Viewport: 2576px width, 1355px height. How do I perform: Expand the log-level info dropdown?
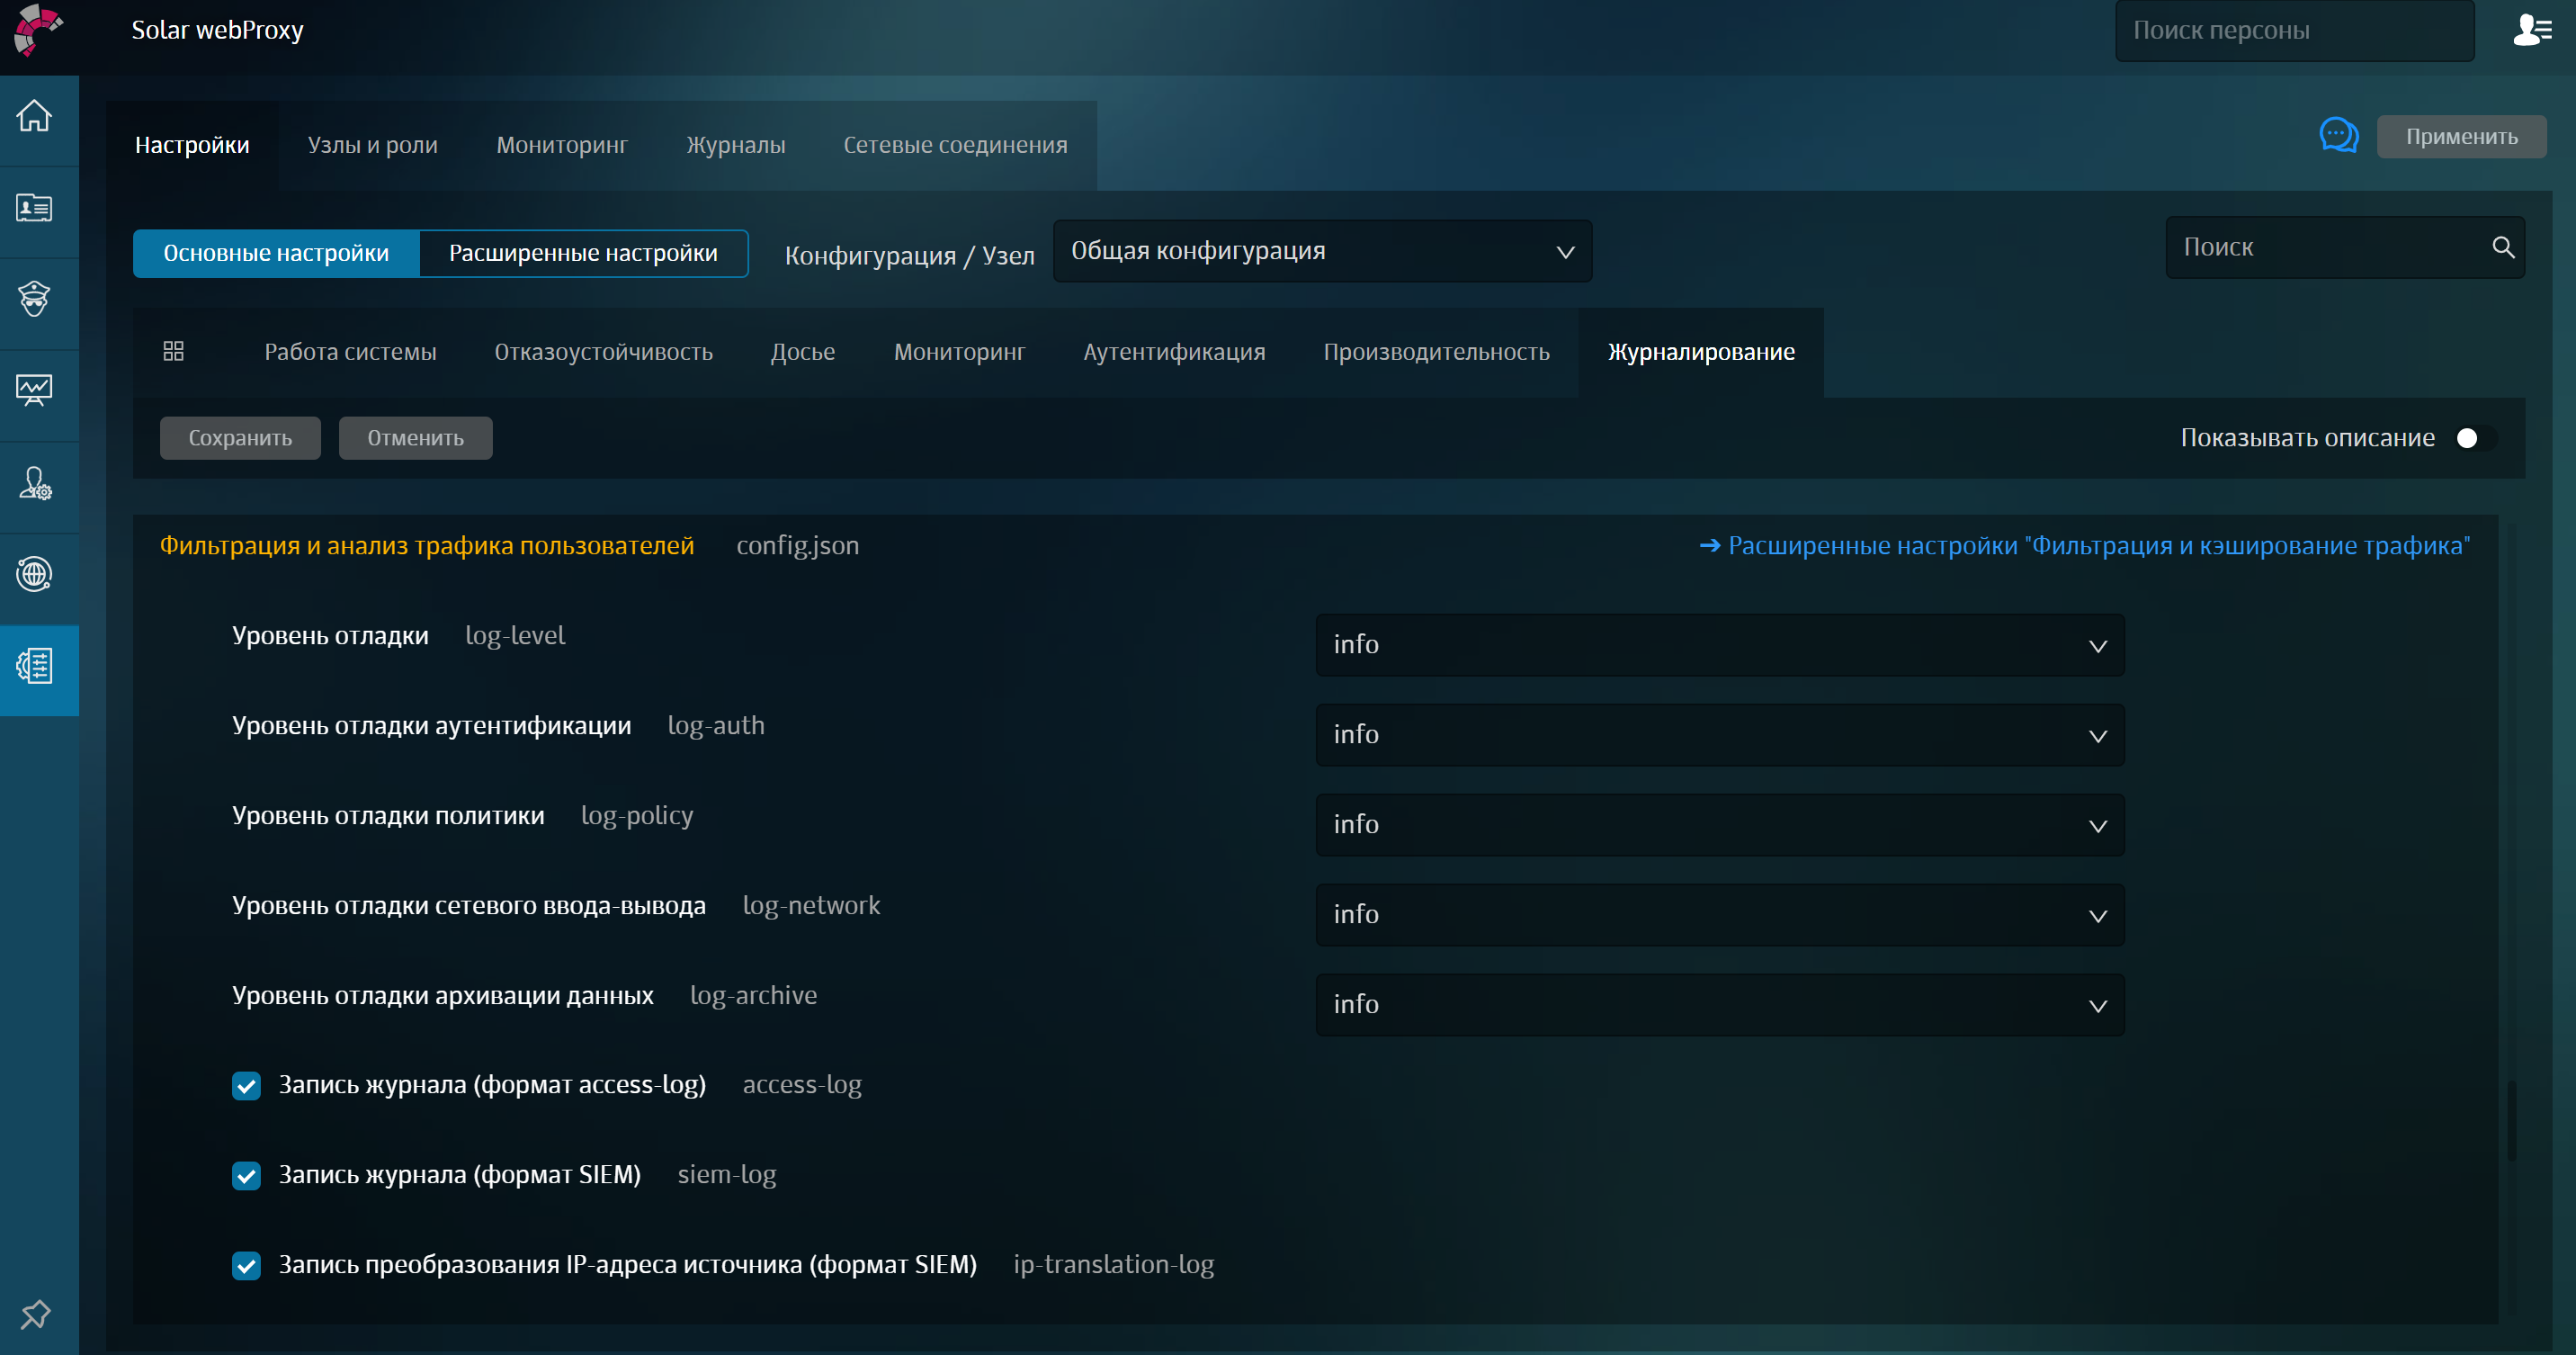(1720, 645)
